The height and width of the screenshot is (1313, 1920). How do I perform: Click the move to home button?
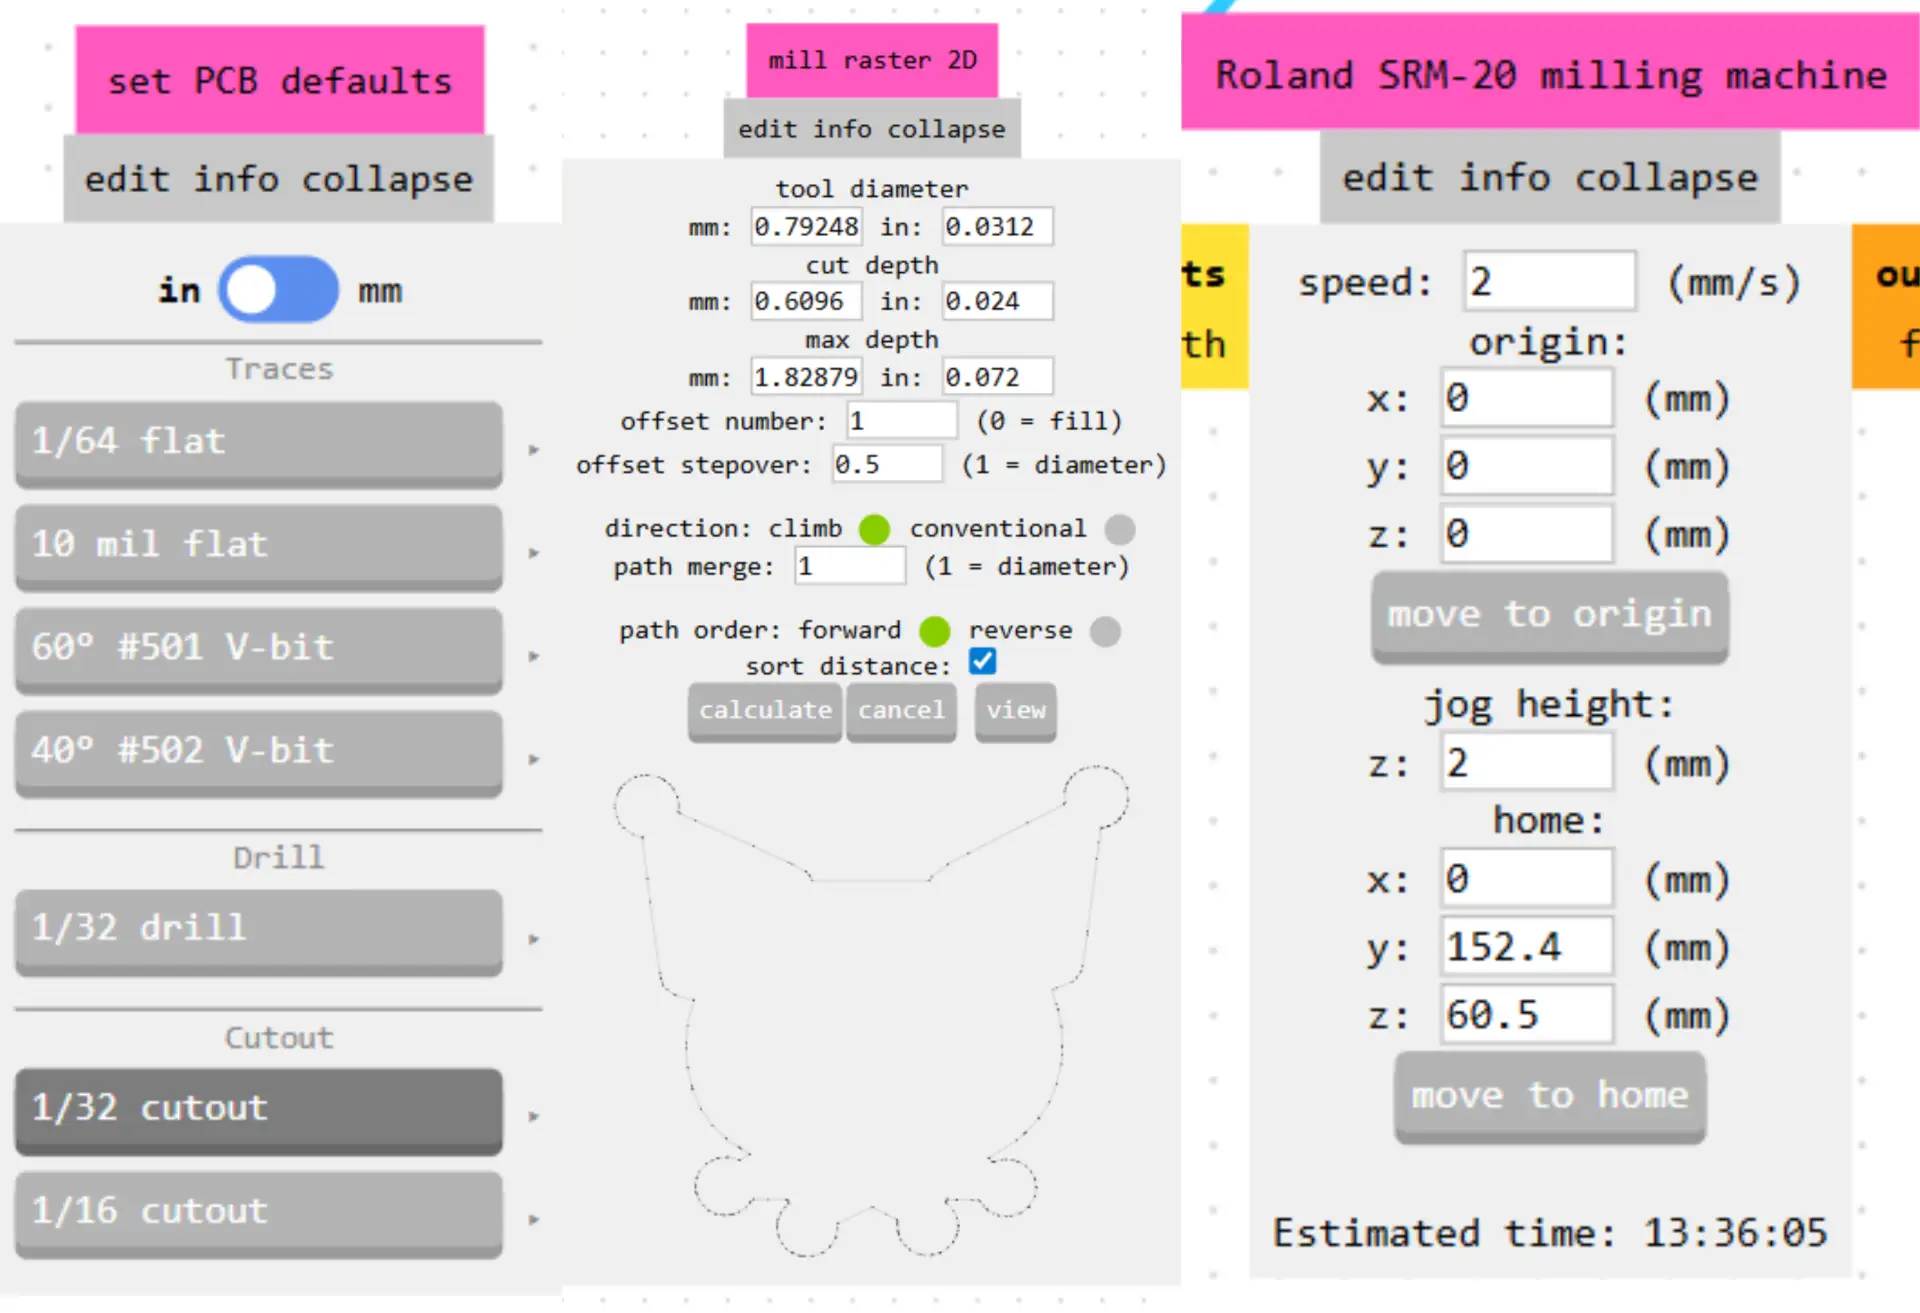(1549, 1096)
